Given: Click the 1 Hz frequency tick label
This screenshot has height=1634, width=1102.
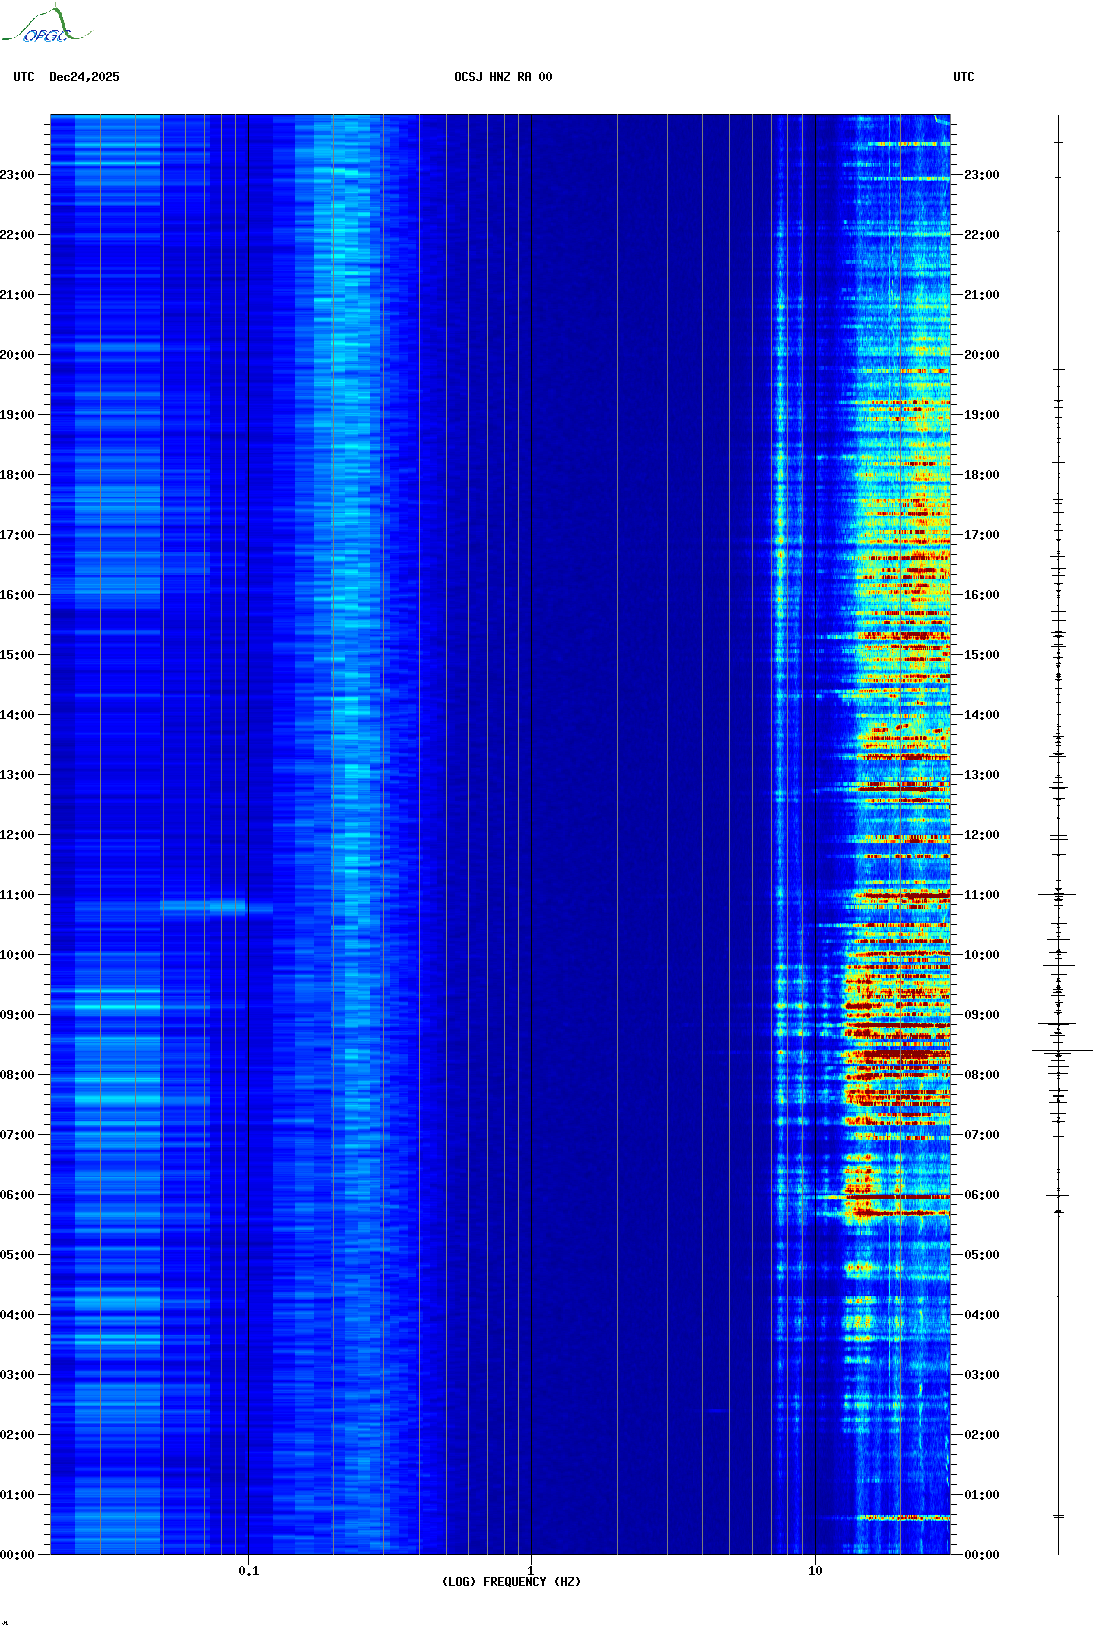Looking at the screenshot, I should pos(530,1571).
